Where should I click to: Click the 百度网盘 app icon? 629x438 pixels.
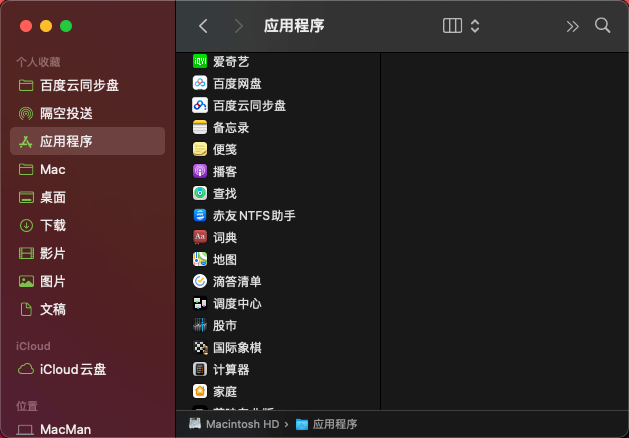(x=200, y=83)
